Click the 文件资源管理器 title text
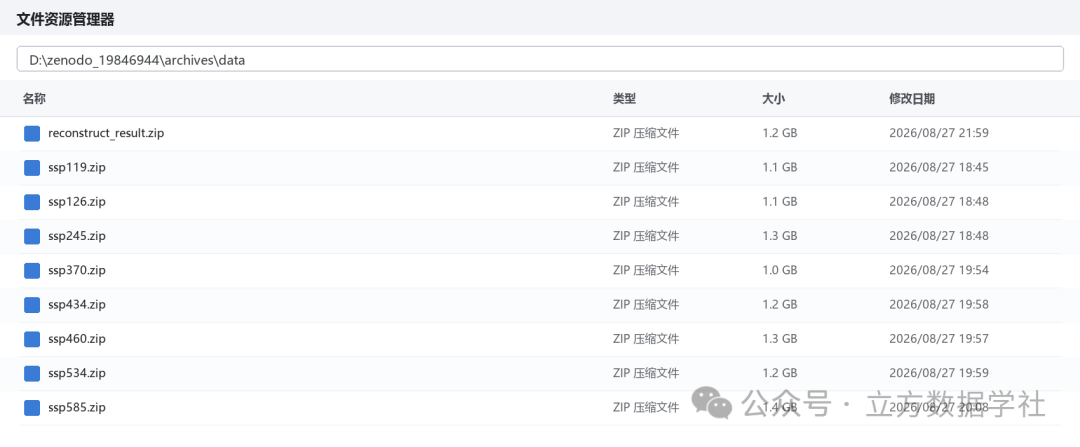Viewport: 1080px width, 447px height. (x=65, y=20)
